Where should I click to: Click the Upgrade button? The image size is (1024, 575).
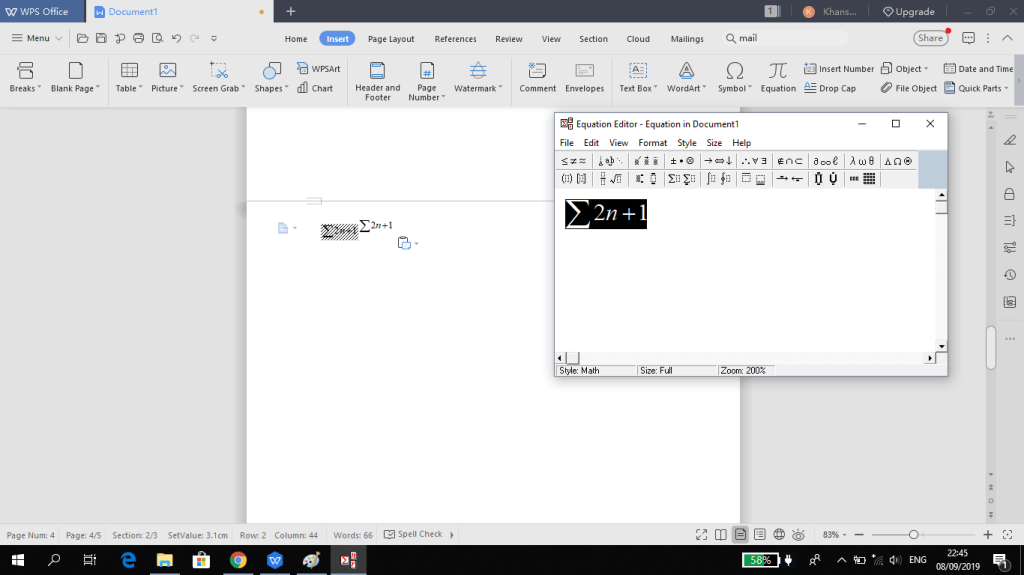tap(908, 12)
